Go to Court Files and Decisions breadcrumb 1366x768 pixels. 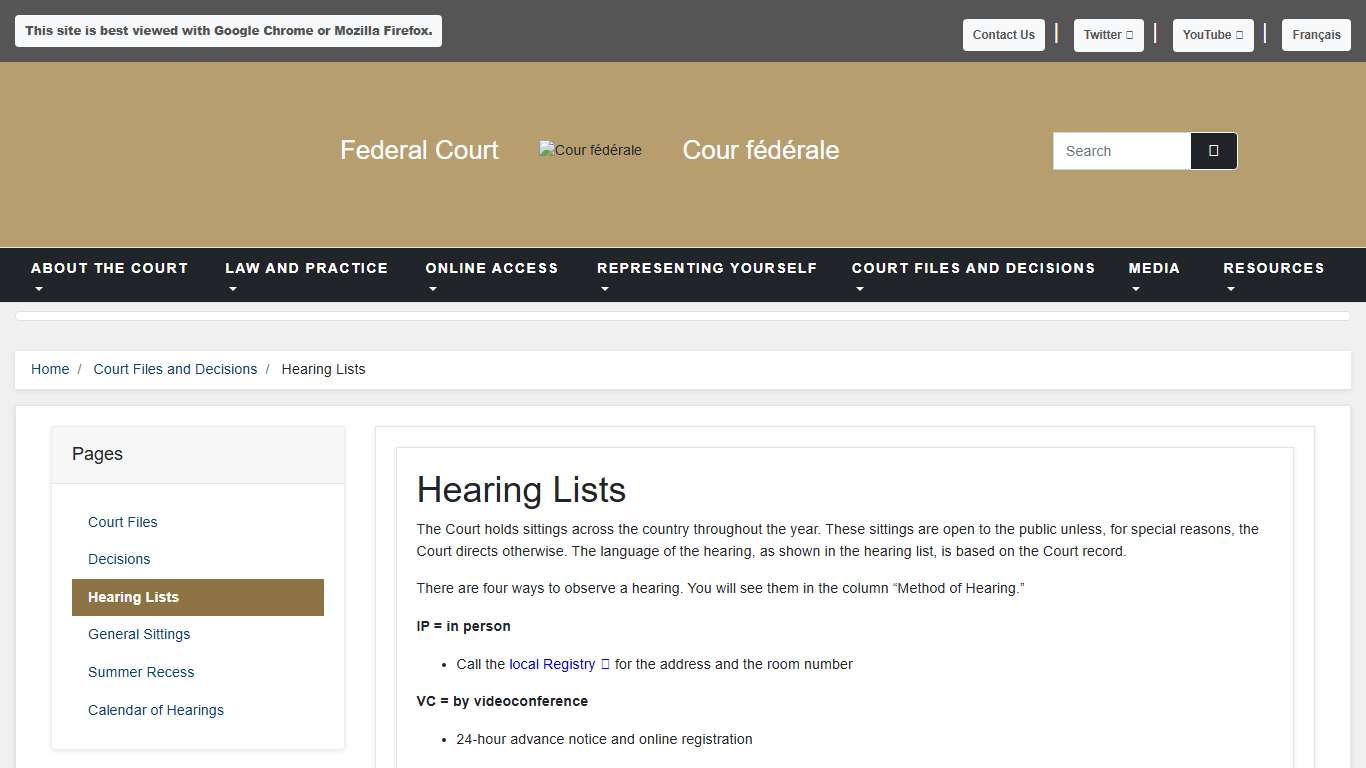click(x=175, y=369)
